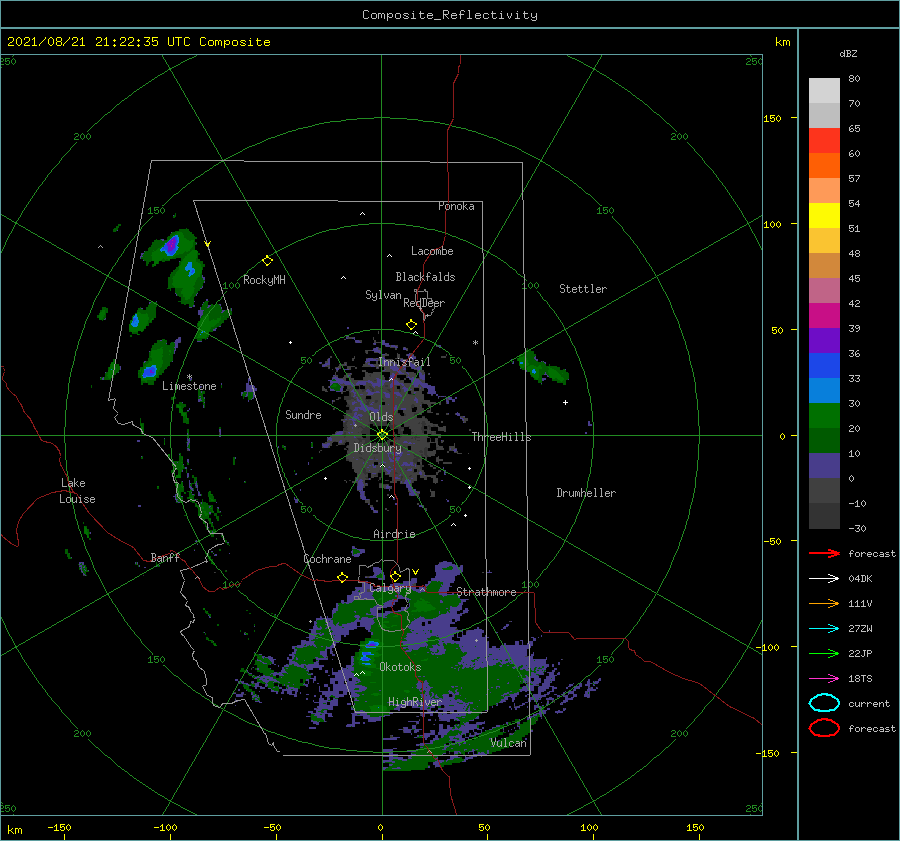Select the yellow diamond marker above Calgary
Screen dimensions: 900x841
[x=395, y=576]
